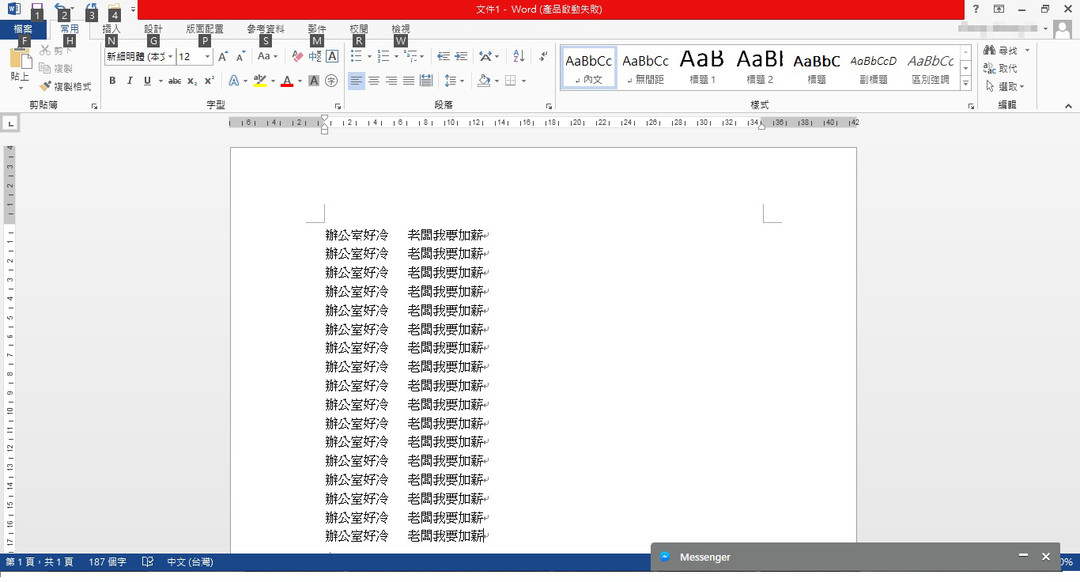
Task: Open phonetic guide icon
Action: 315,56
